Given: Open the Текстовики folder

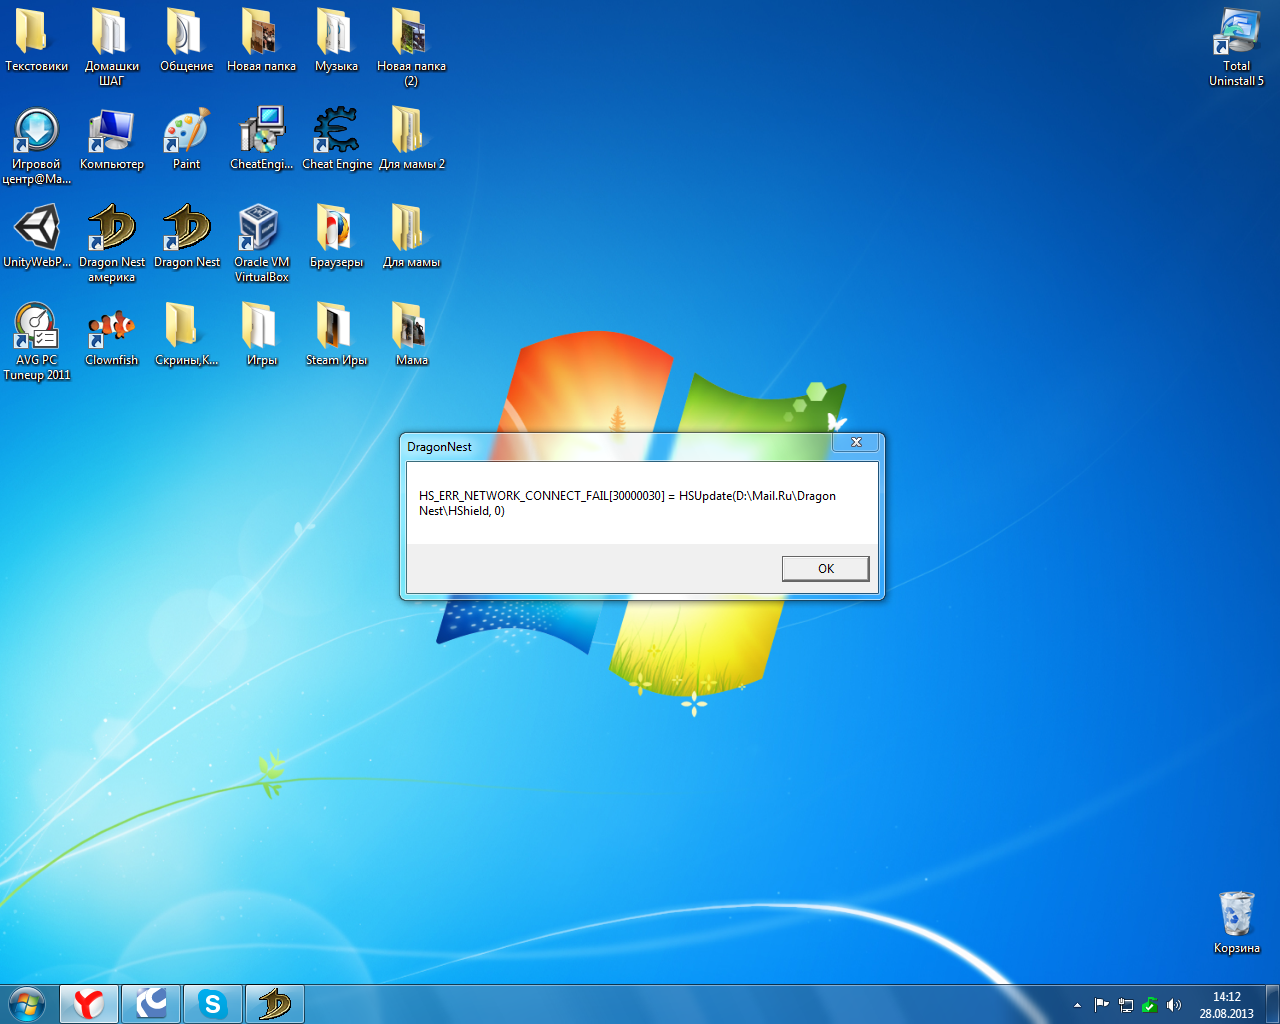Looking at the screenshot, I should point(36,40).
